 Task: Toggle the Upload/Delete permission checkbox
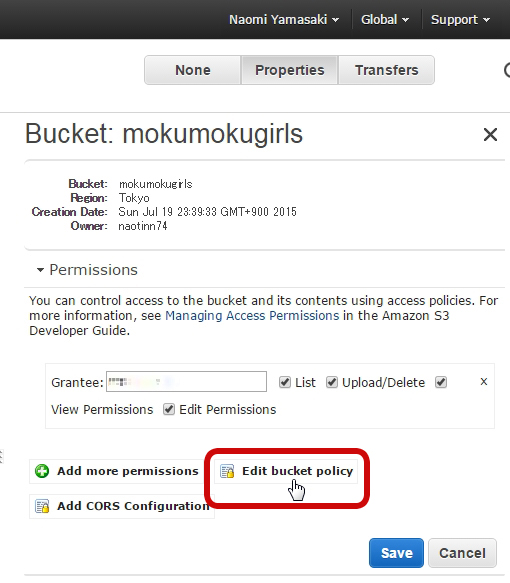coord(332,382)
